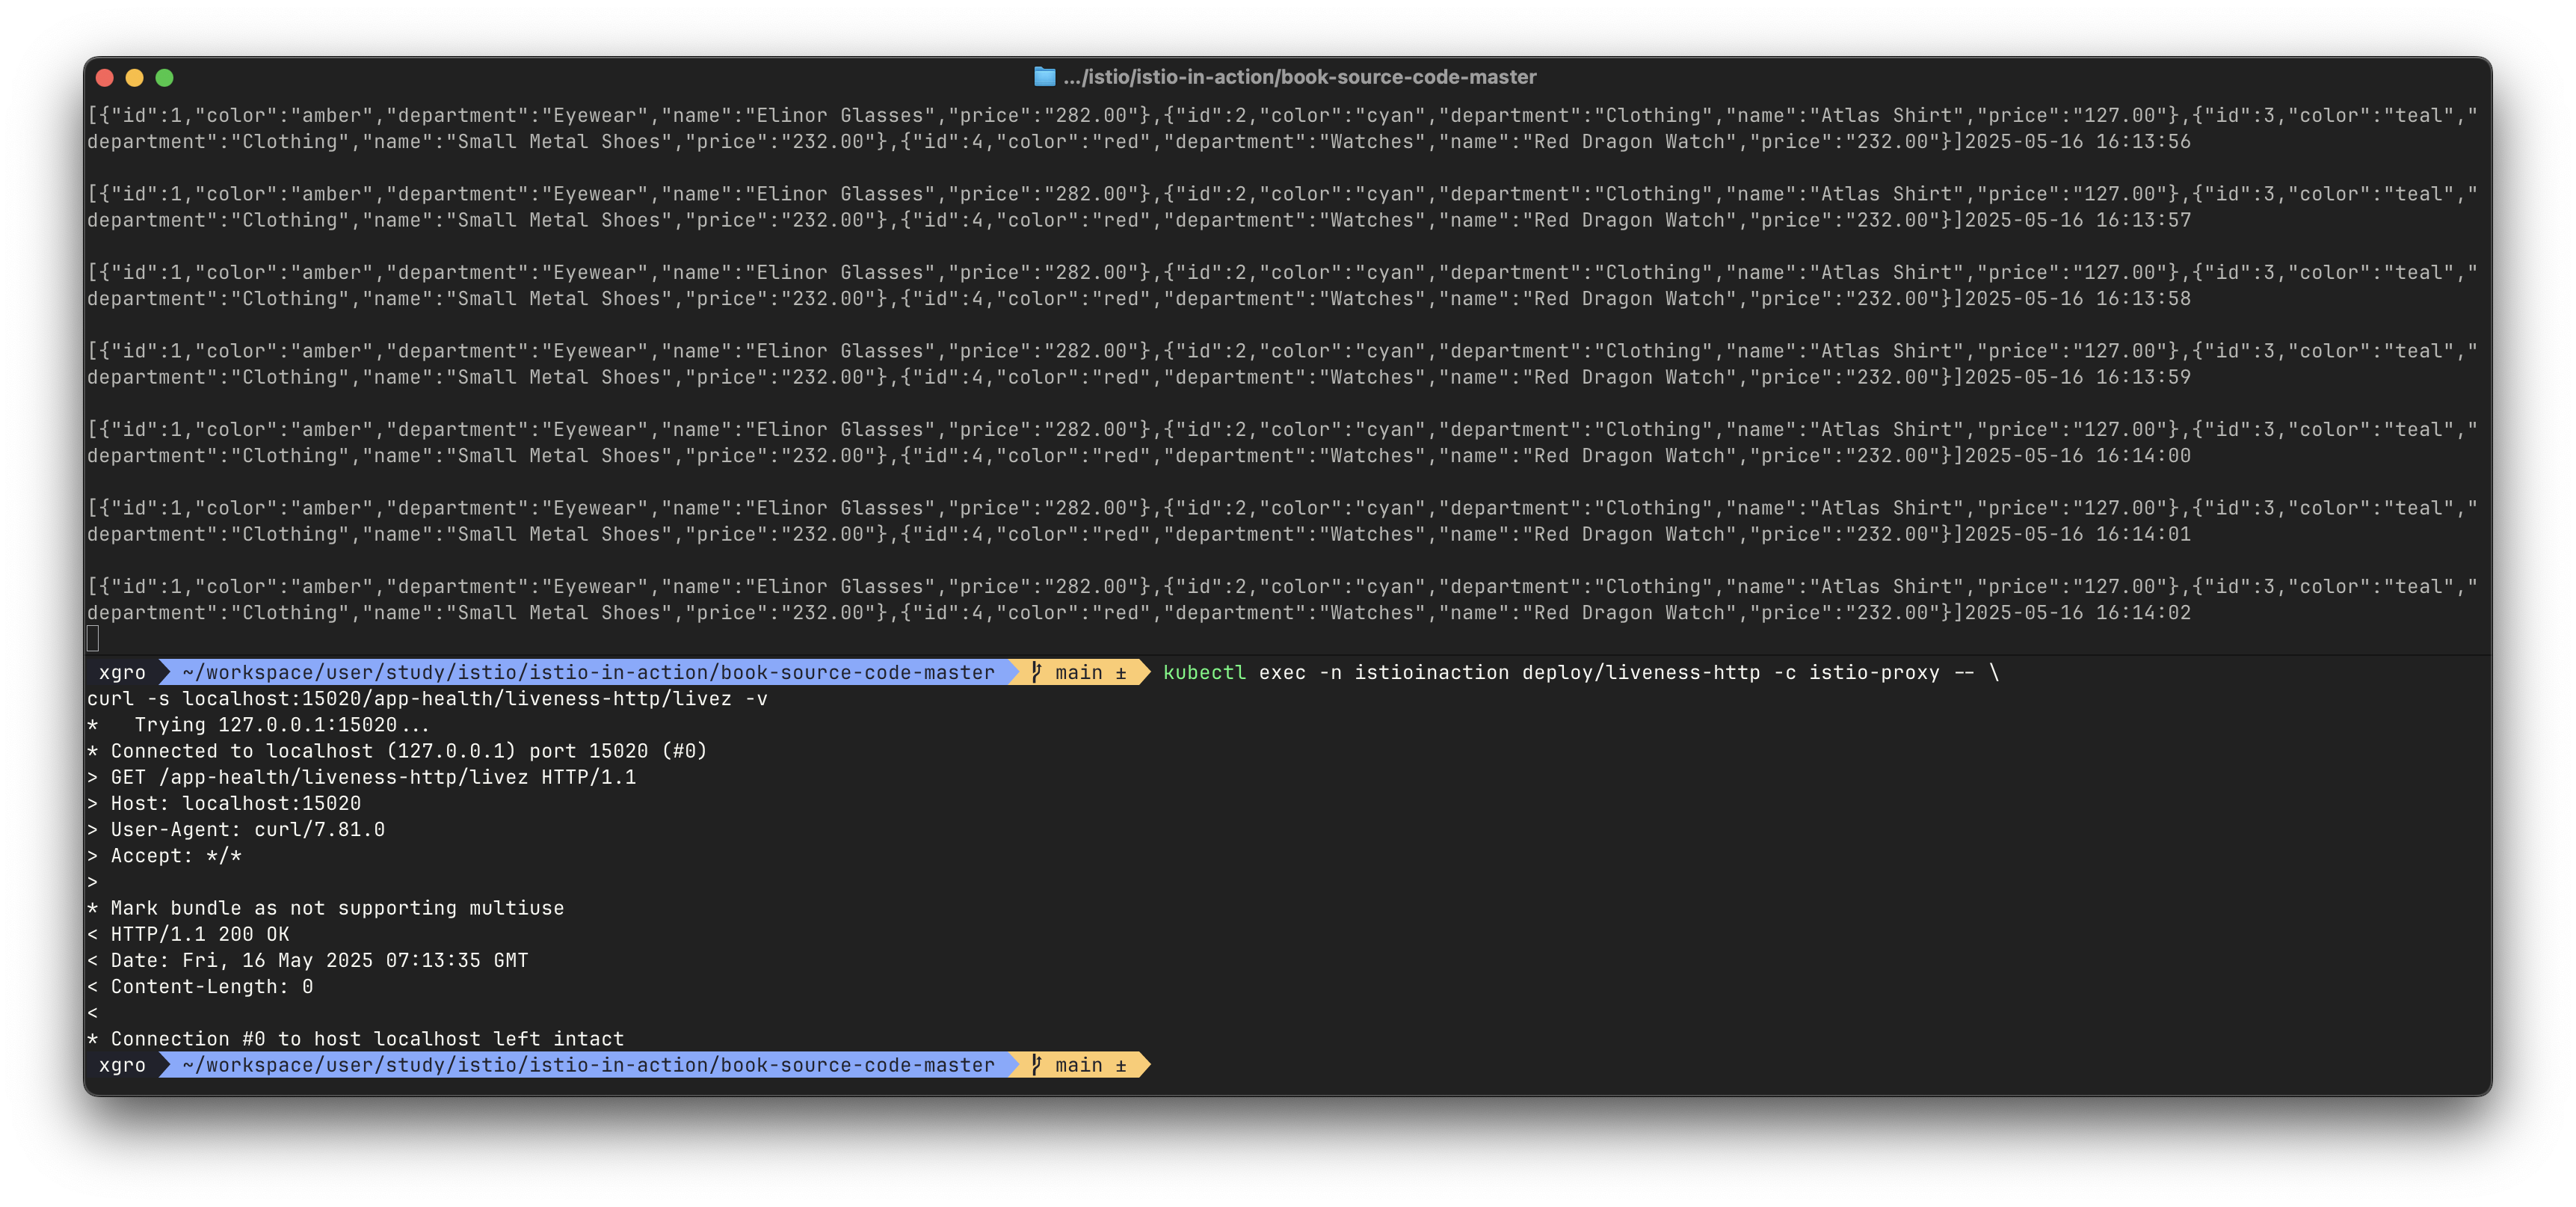Click 'Mark bundle as not supporting multiuse' line
The width and height of the screenshot is (2576, 1207).
tap(326, 908)
